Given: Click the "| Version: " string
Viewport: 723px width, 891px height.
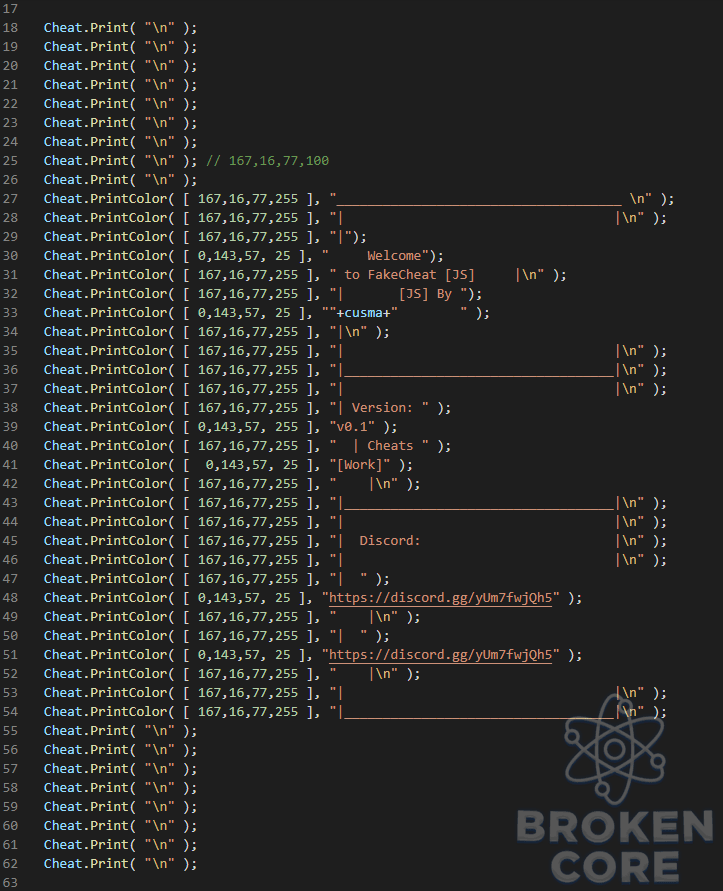Looking at the screenshot, I should [379, 408].
